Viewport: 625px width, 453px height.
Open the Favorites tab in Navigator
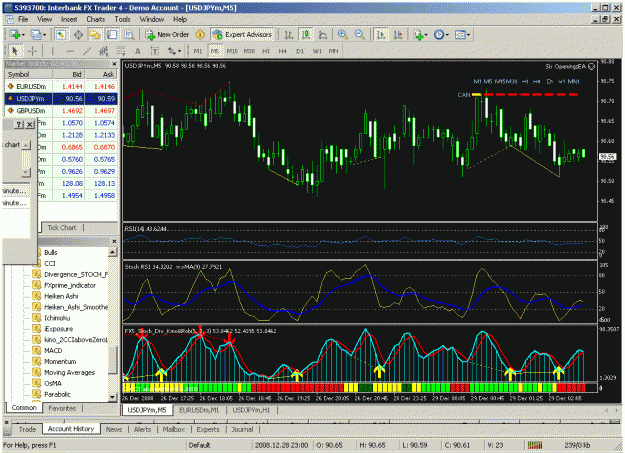tap(62, 408)
